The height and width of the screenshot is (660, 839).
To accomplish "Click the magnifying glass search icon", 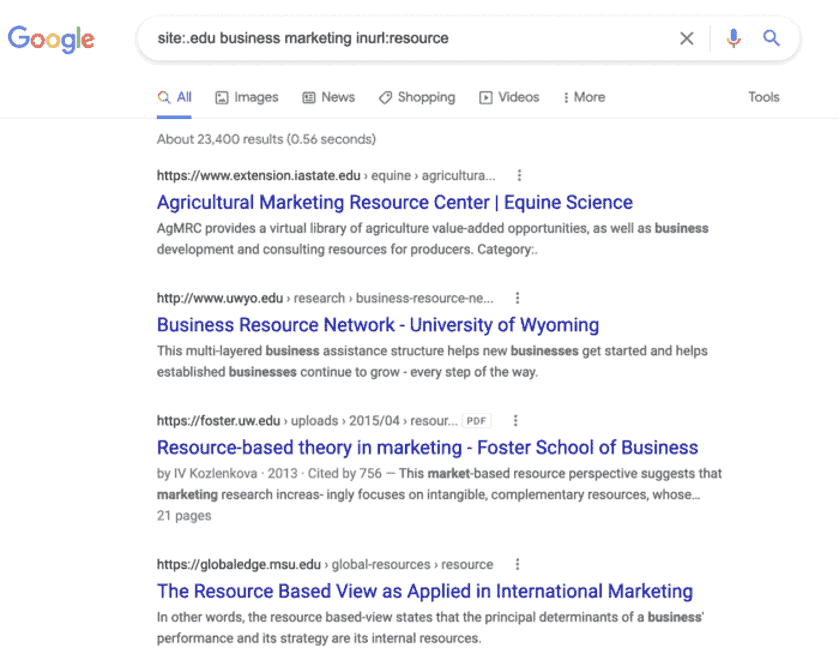I will point(771,38).
